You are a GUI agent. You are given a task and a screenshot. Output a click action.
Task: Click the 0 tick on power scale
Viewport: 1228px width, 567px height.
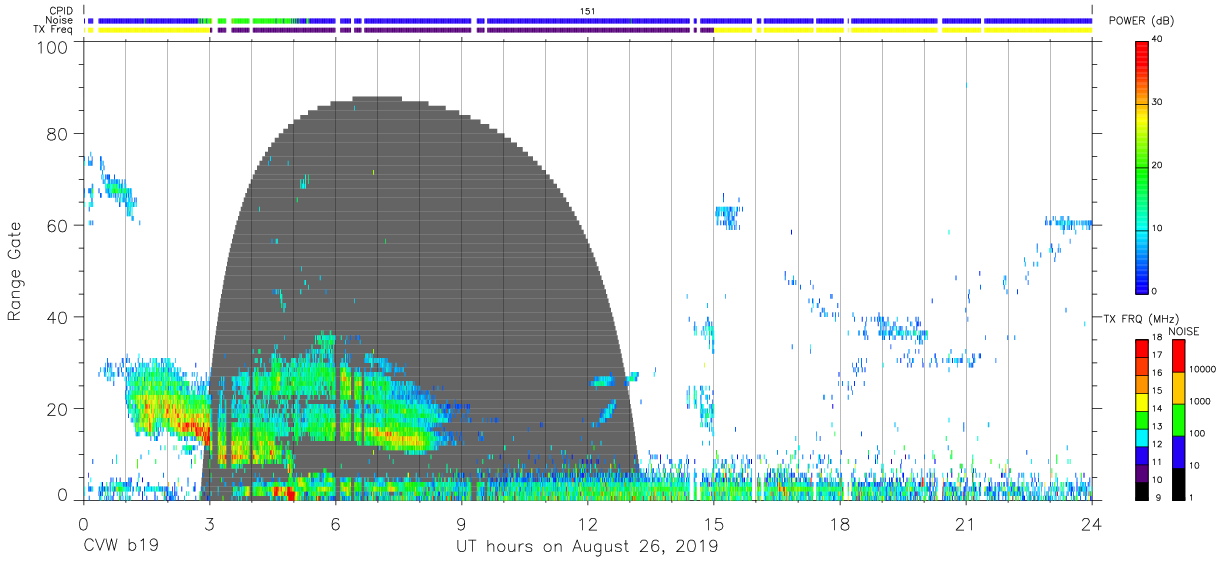1153,291
